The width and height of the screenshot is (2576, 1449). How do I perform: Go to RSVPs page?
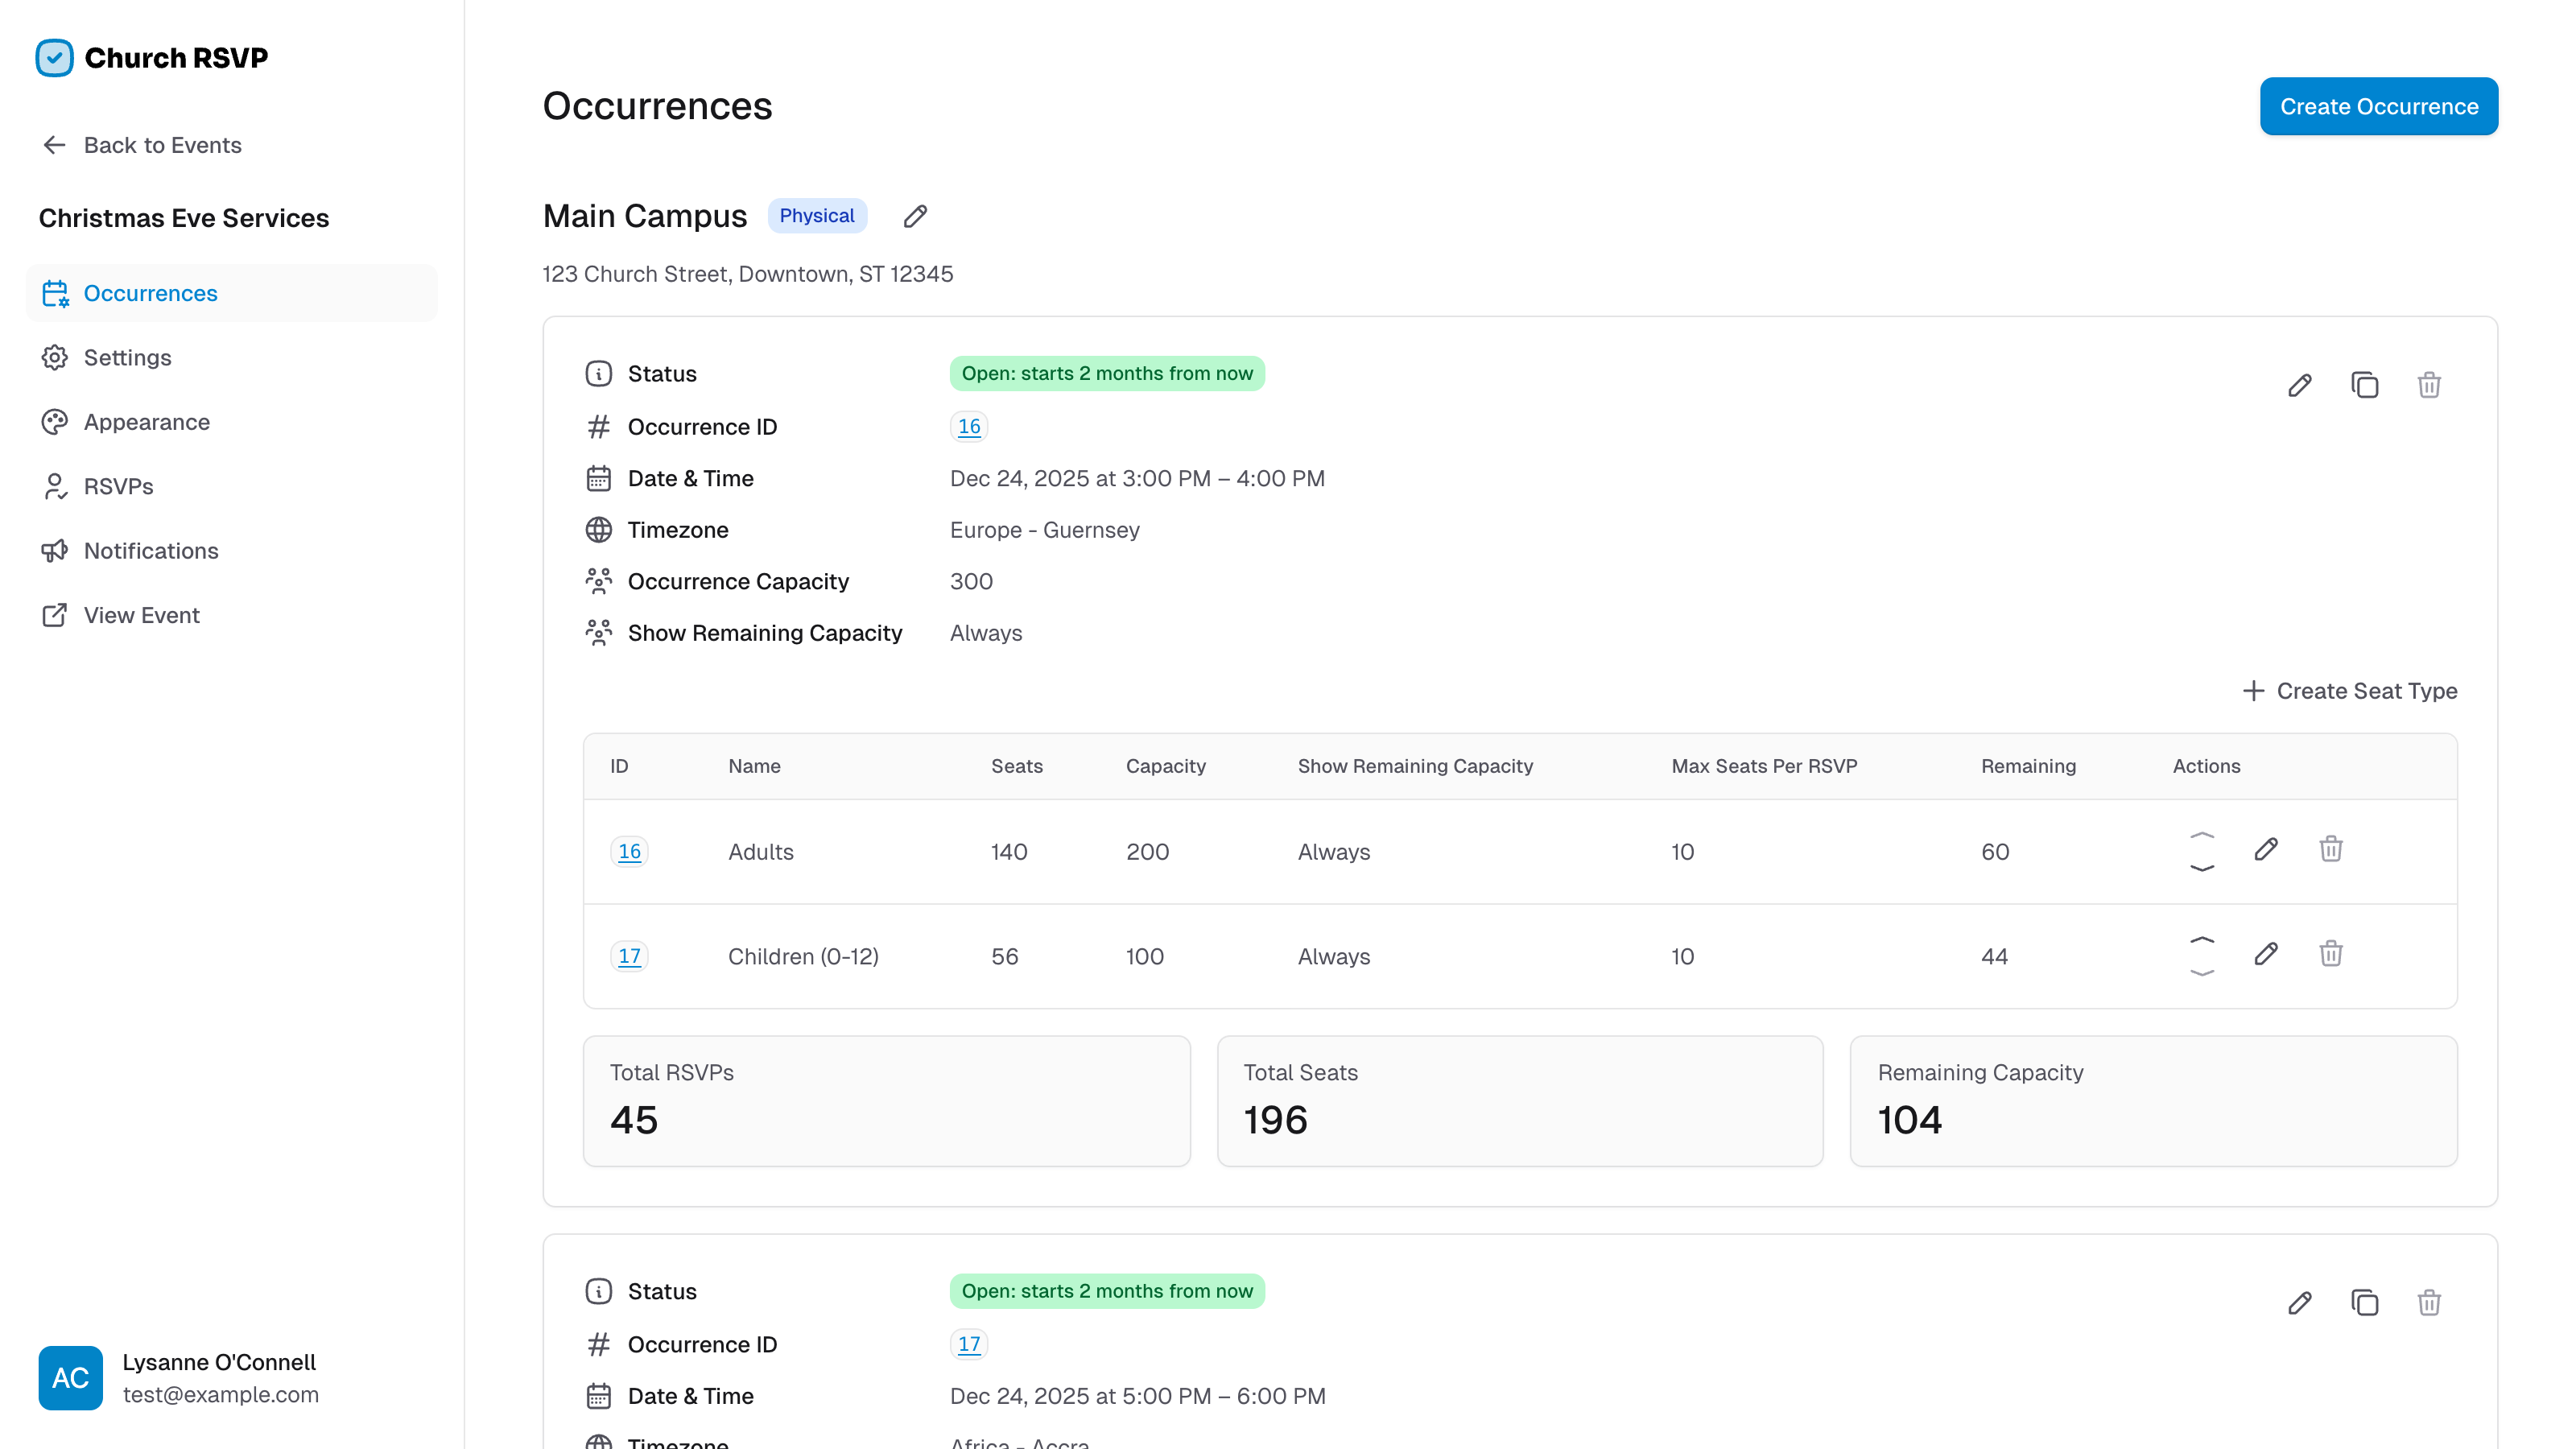click(x=118, y=486)
